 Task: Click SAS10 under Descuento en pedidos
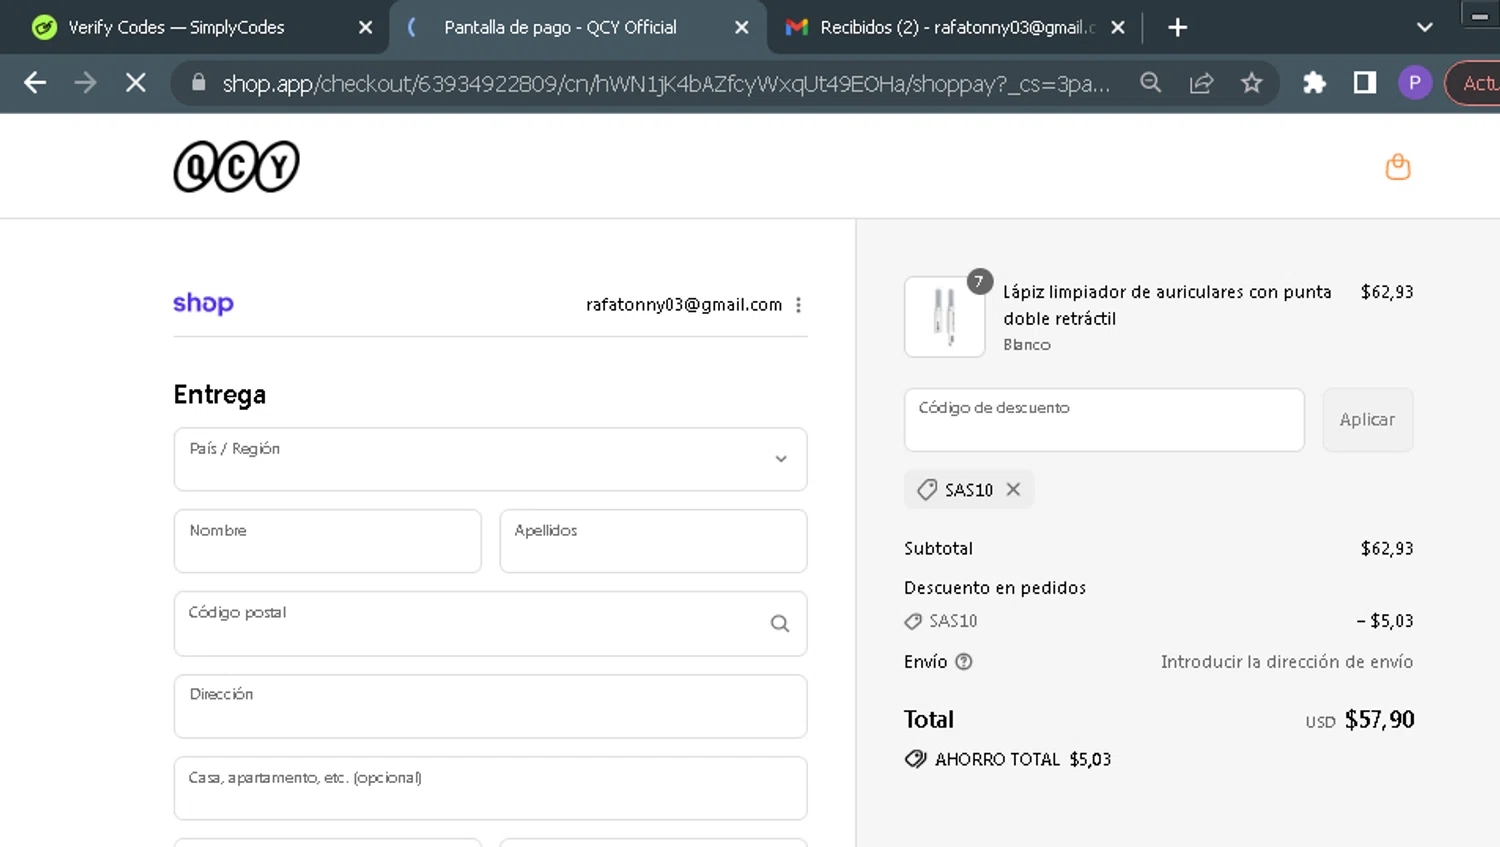(953, 621)
